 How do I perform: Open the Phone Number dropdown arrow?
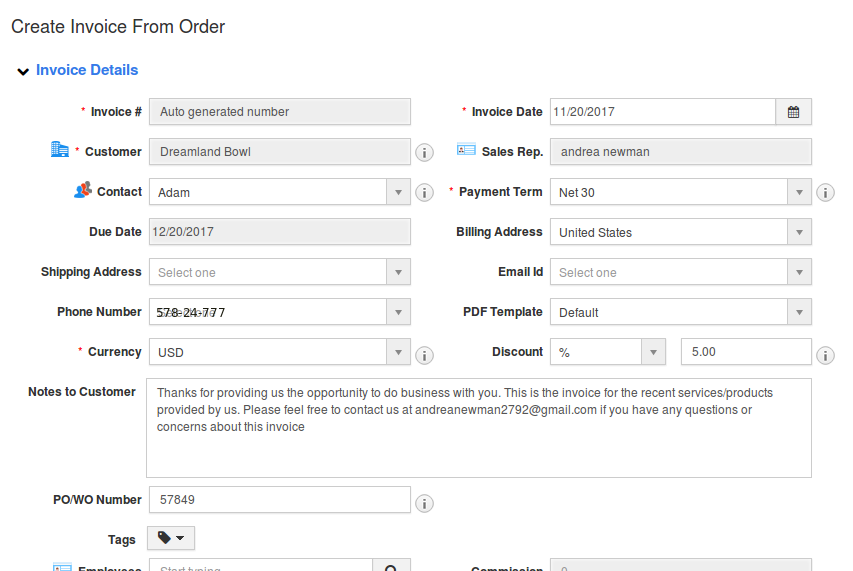click(398, 312)
